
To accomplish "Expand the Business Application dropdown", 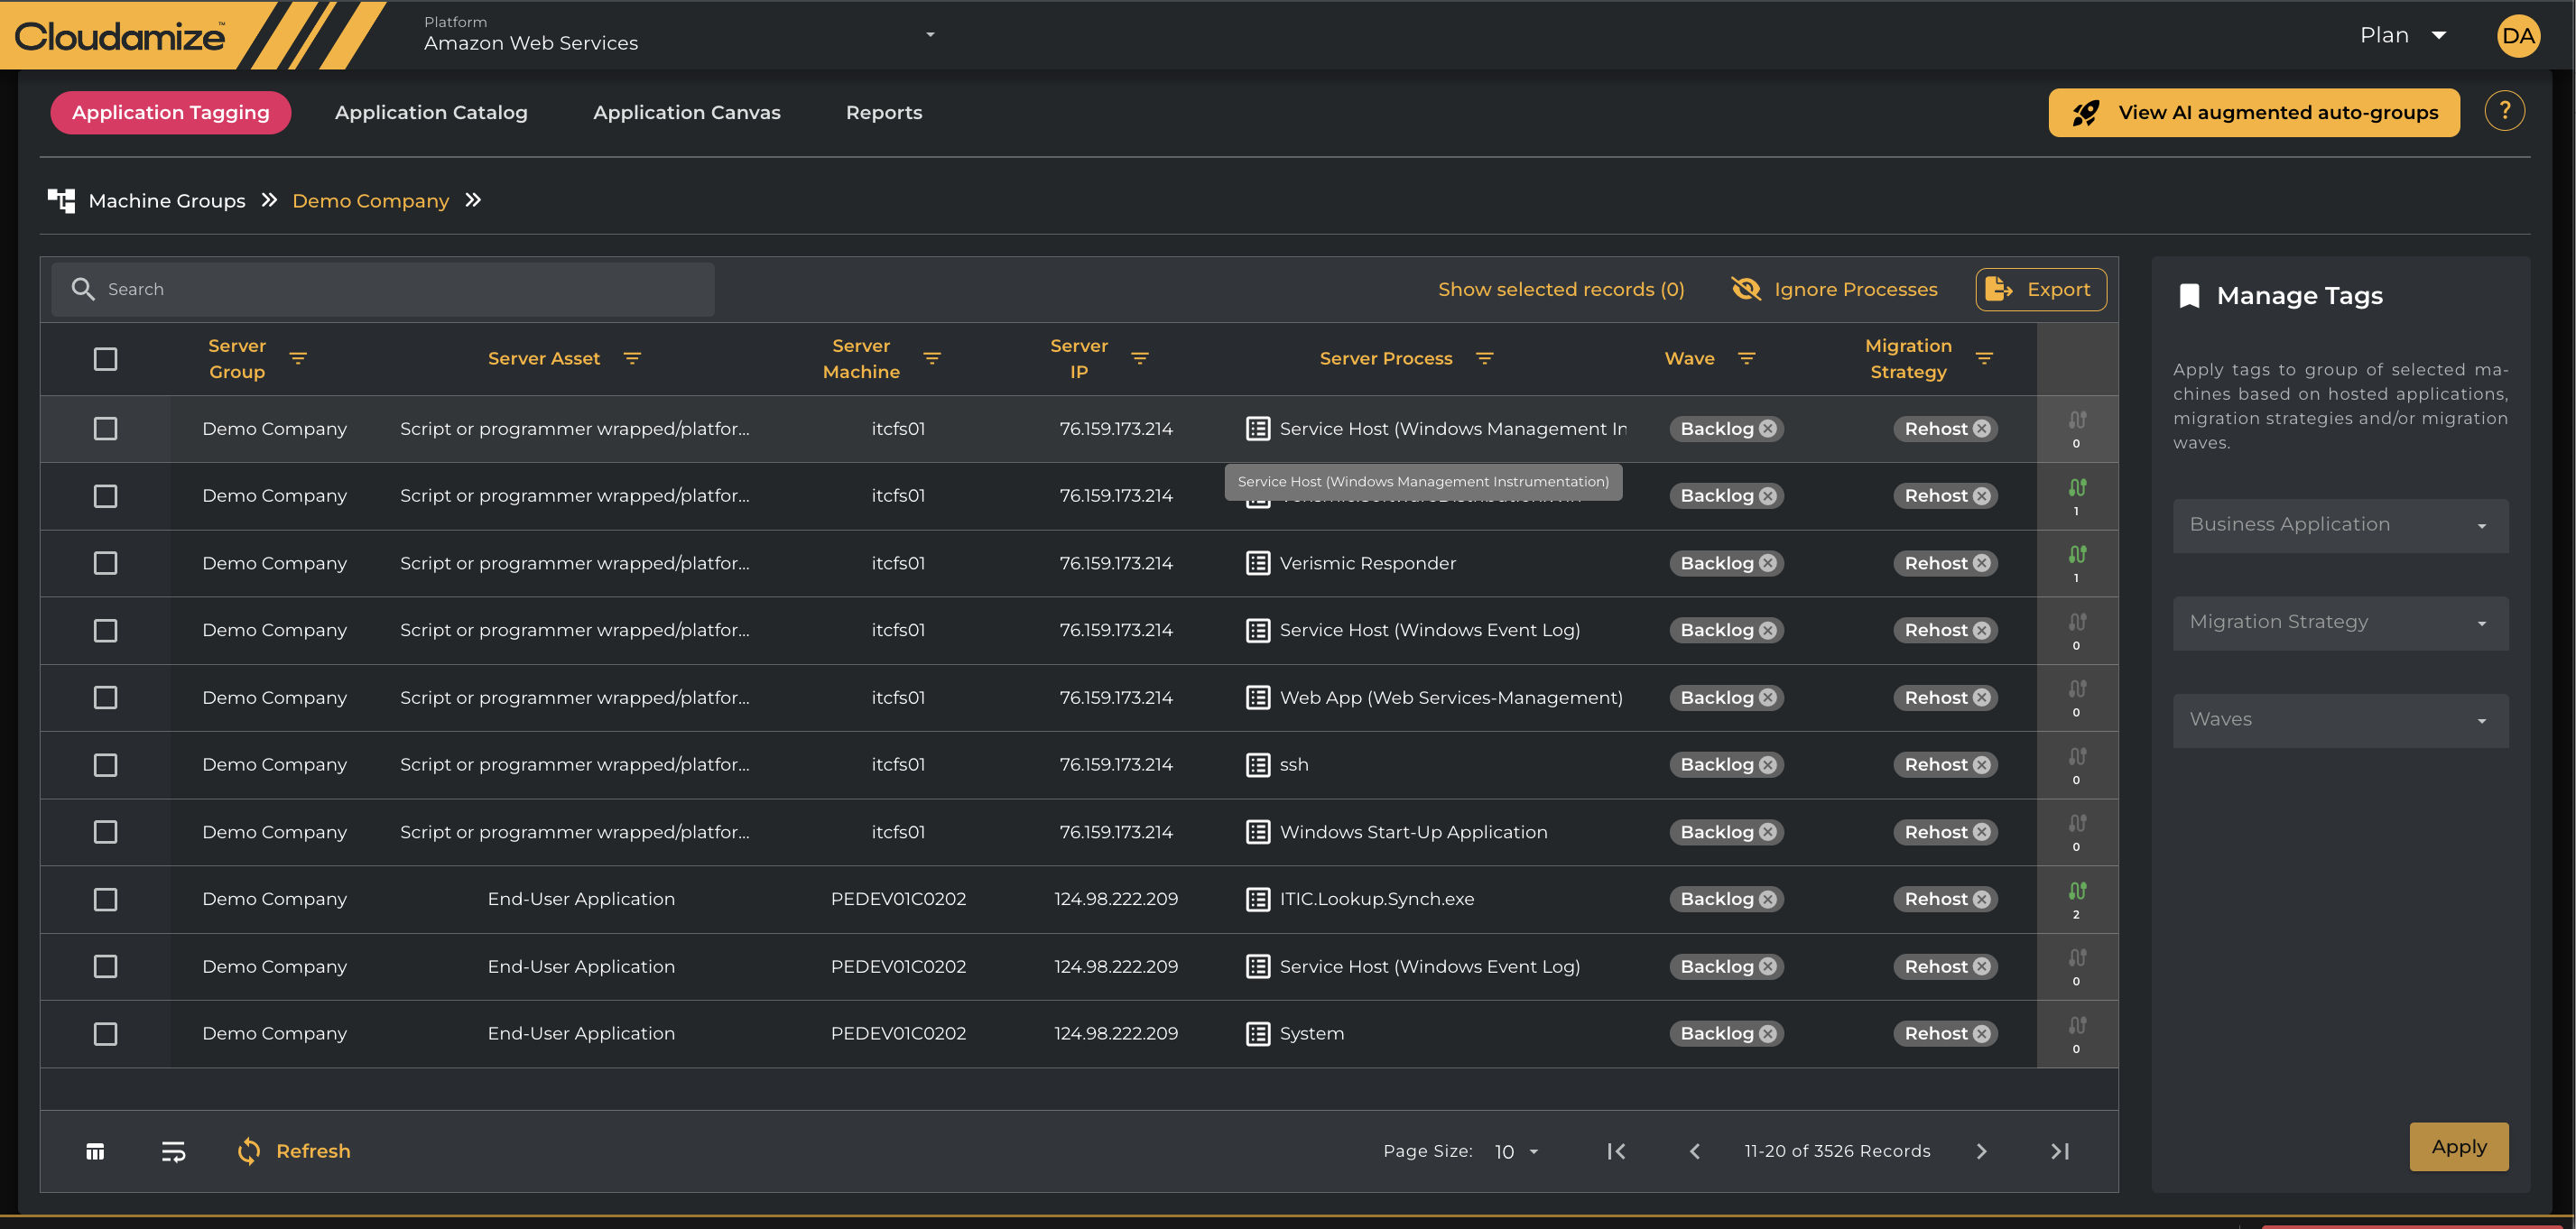I will click(x=2339, y=525).
